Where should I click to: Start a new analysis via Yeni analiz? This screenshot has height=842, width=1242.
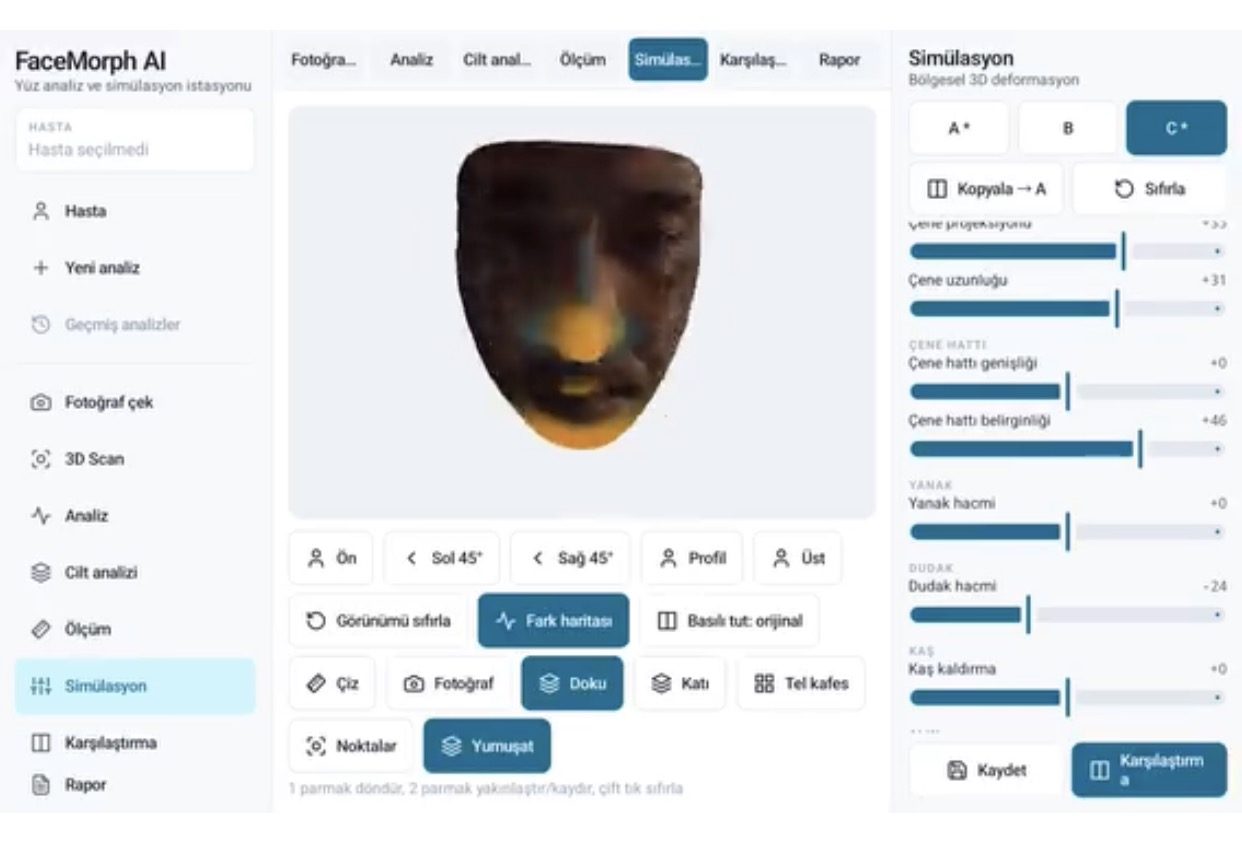click(135, 268)
